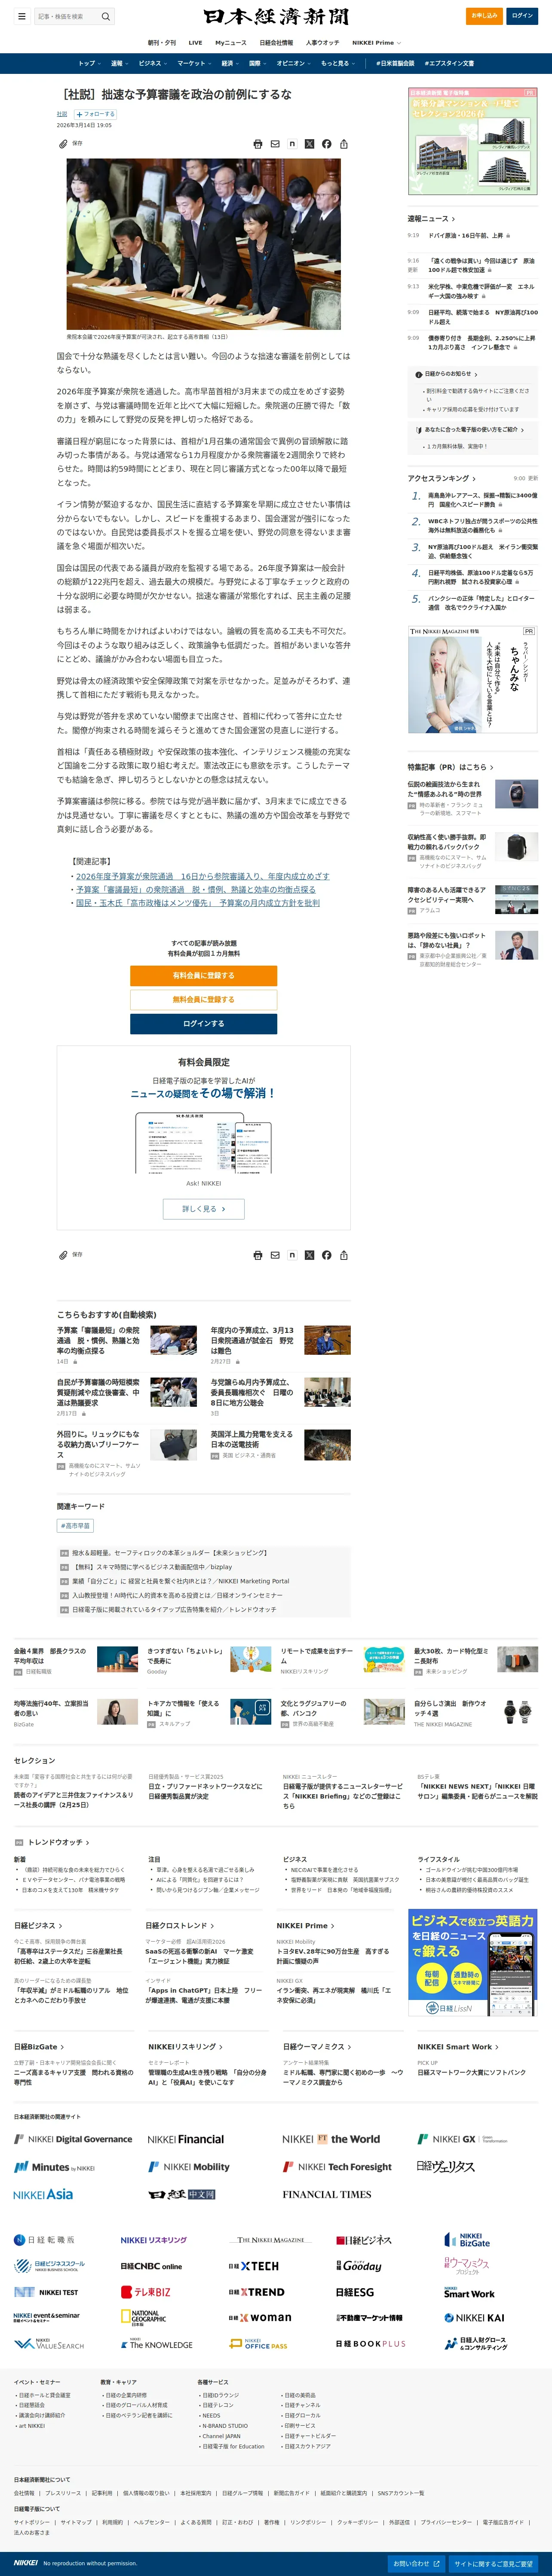Viewport: 552px width, 2576px height.
Task: Click the NIKKEI Tech Foresight logo
Action: click(338, 2167)
